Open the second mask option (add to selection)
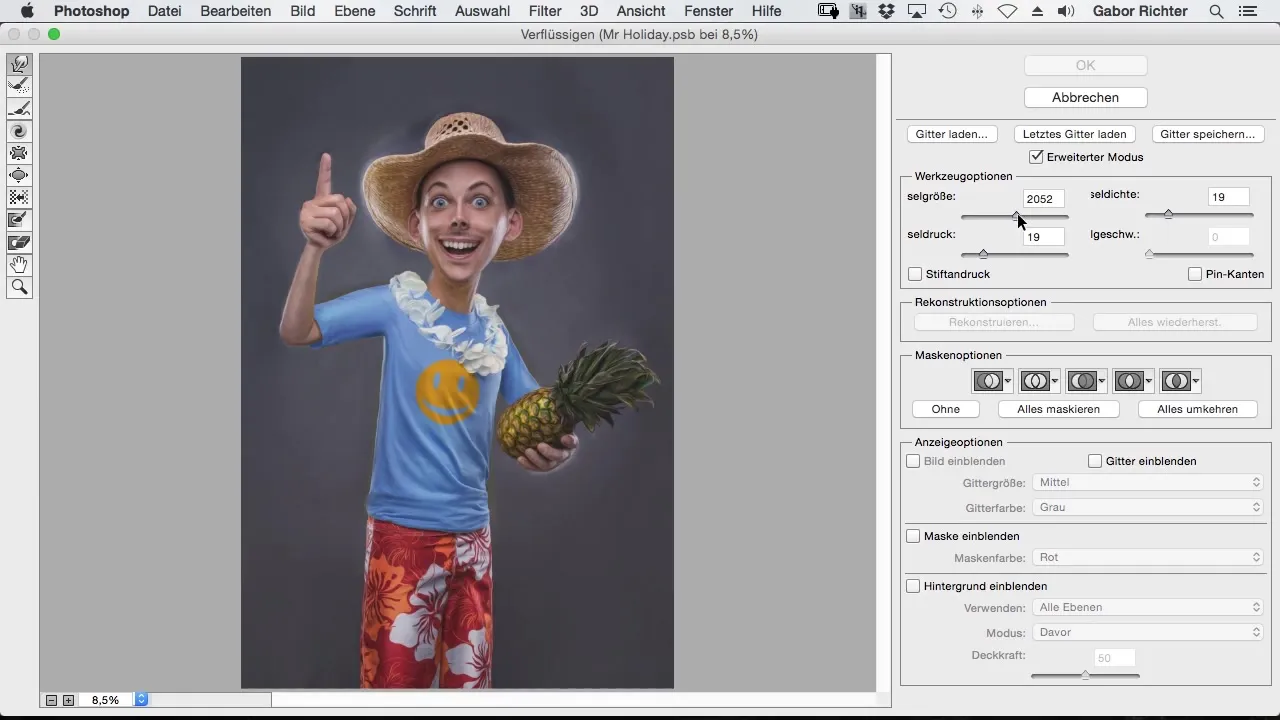 pyautogui.click(x=1039, y=381)
